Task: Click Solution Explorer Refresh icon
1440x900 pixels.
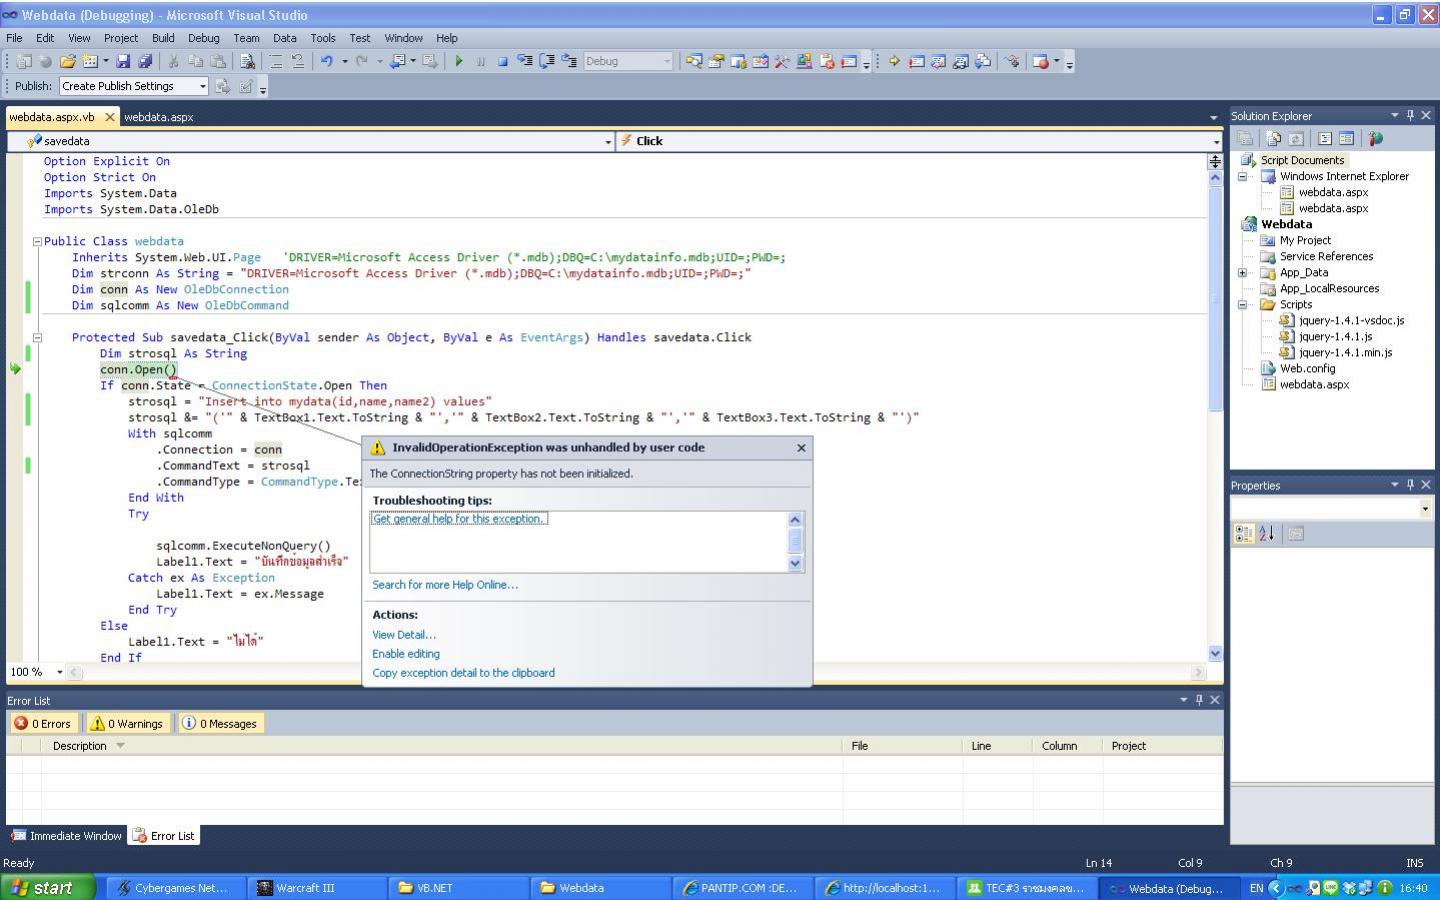Action: tap(1296, 139)
